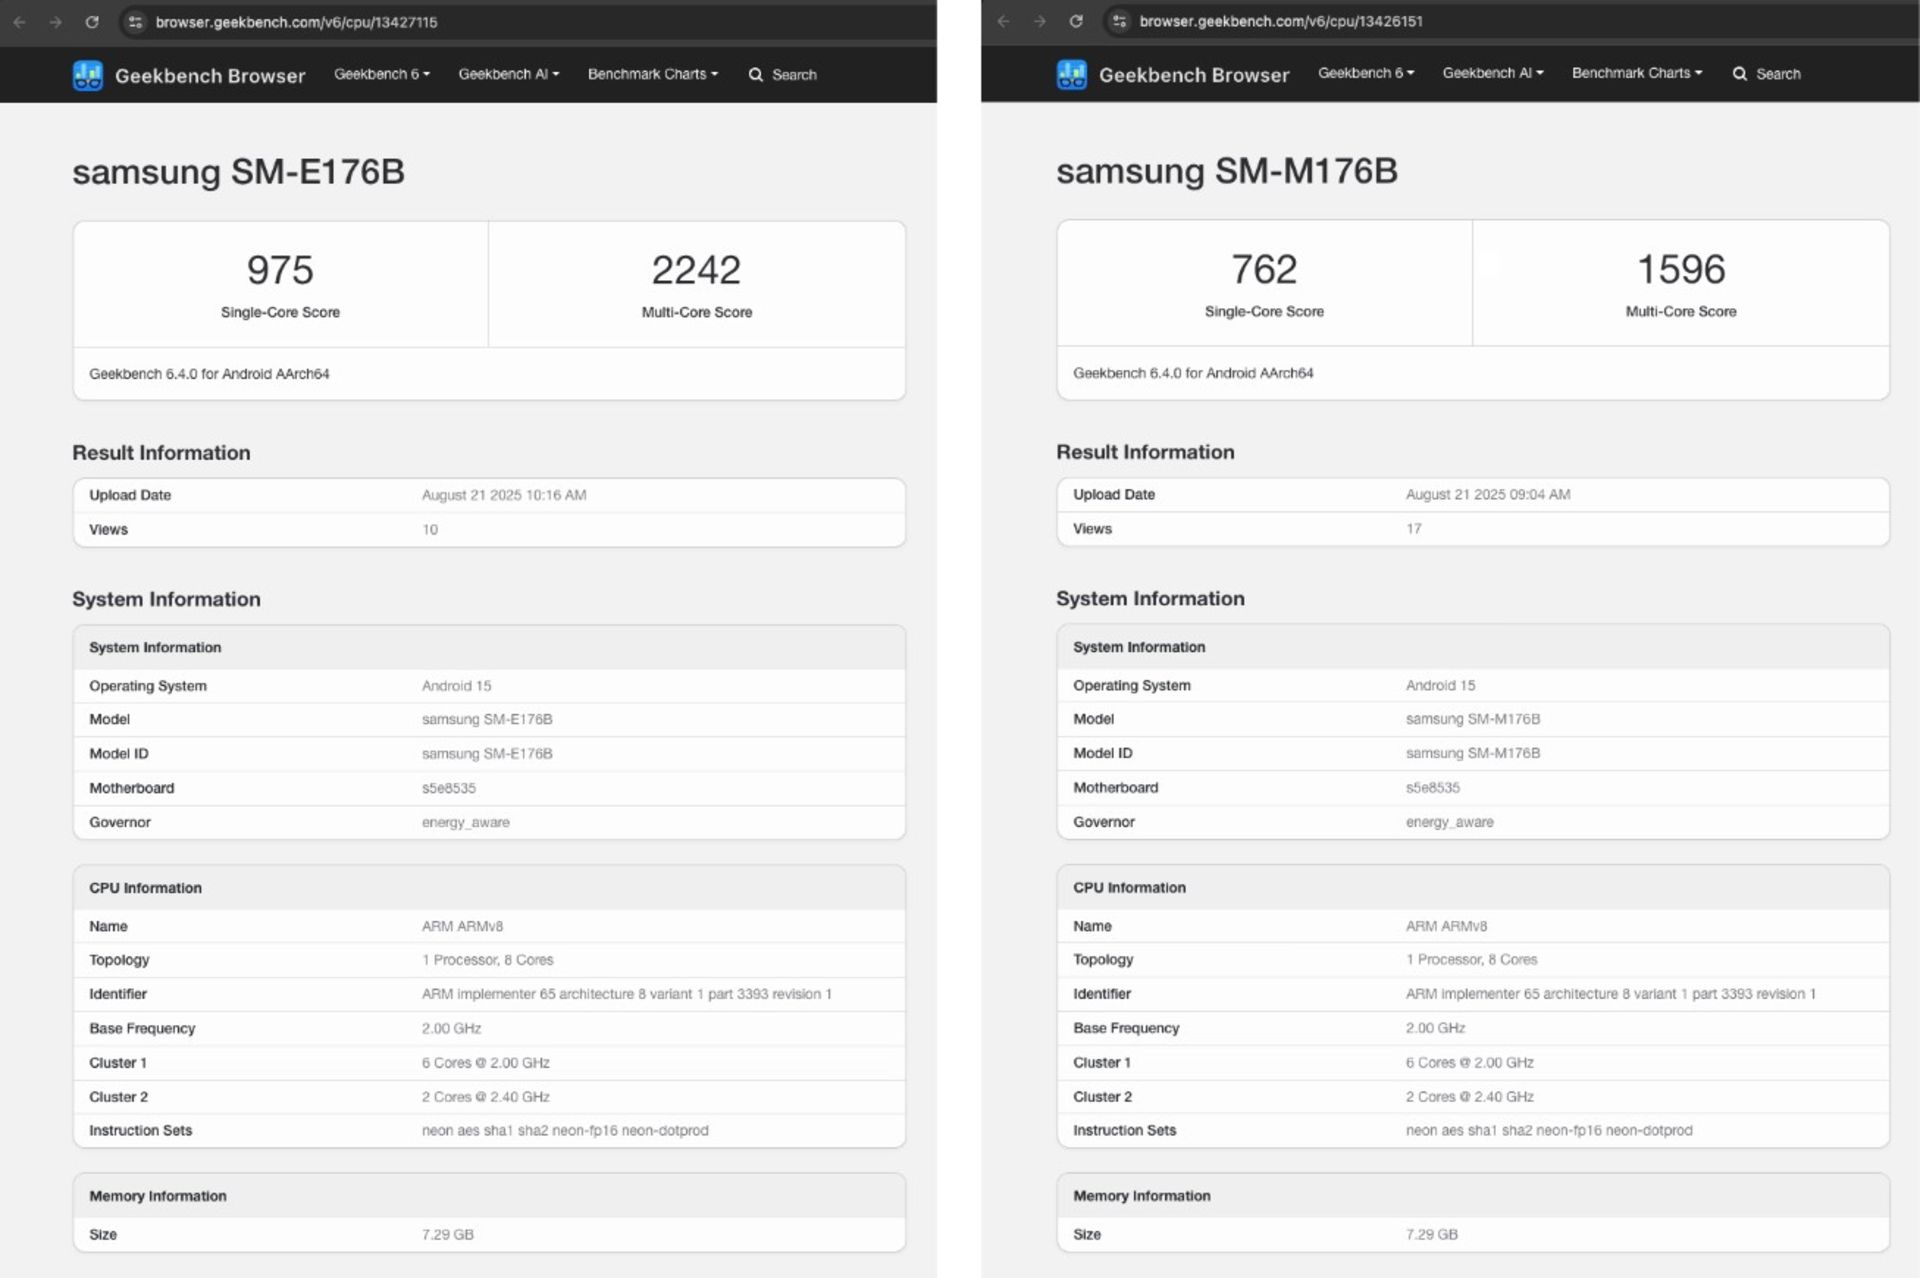
Task: Click Geekbench logo icon in left window
Action: [x=88, y=75]
